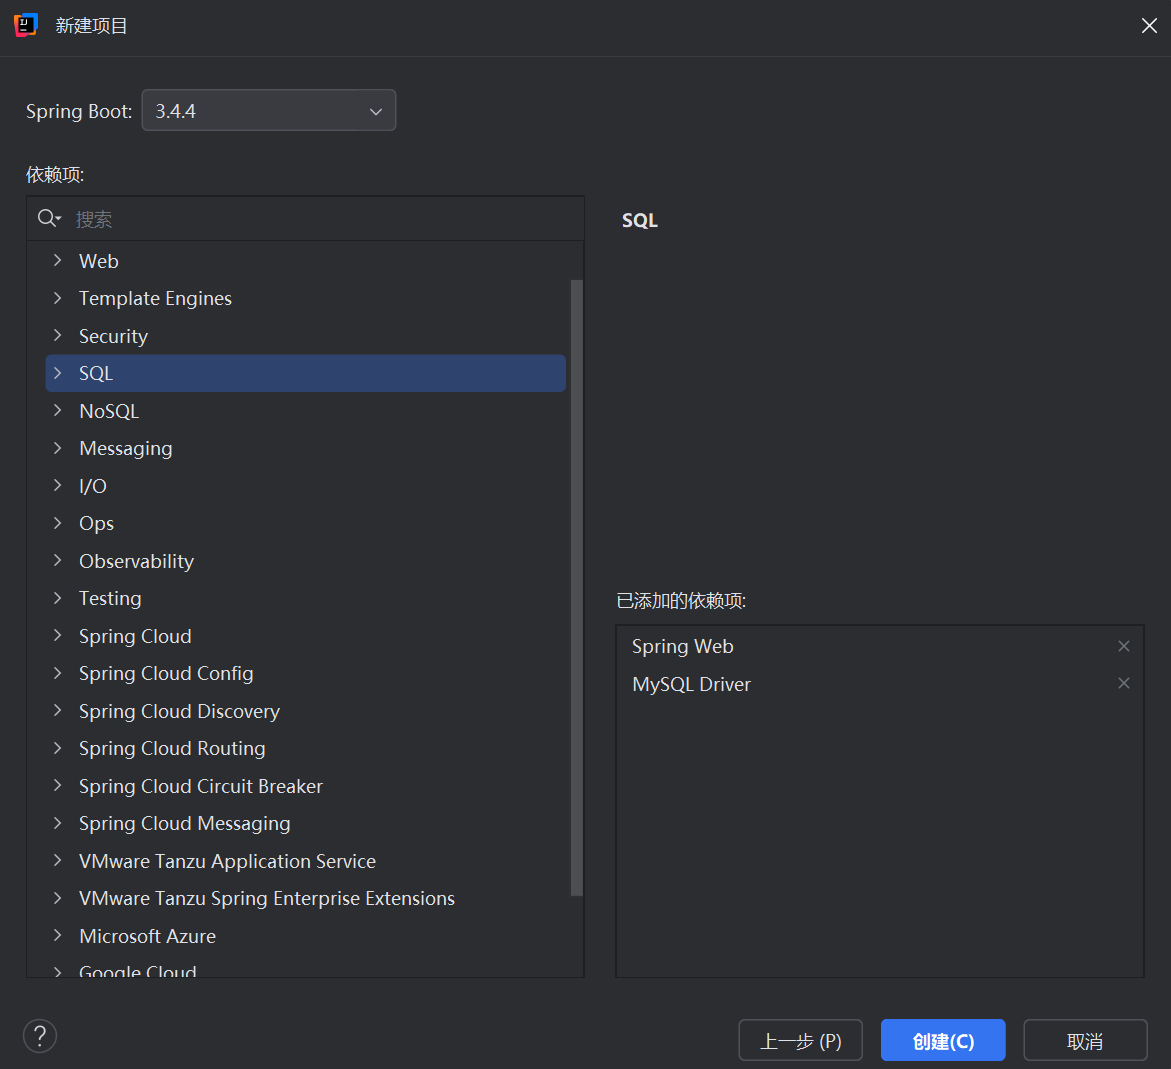Remove the Spring Web dependency
This screenshot has width=1171, height=1069.
(x=1123, y=646)
